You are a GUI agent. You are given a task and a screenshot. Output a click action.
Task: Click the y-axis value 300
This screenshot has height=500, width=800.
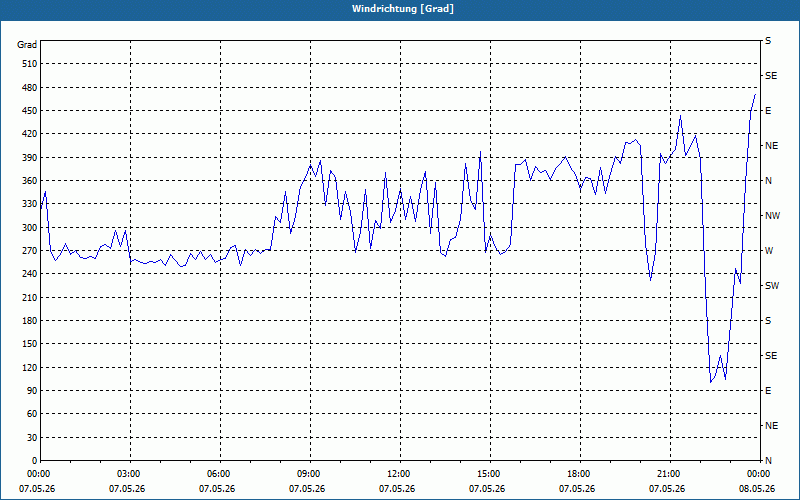30,228
